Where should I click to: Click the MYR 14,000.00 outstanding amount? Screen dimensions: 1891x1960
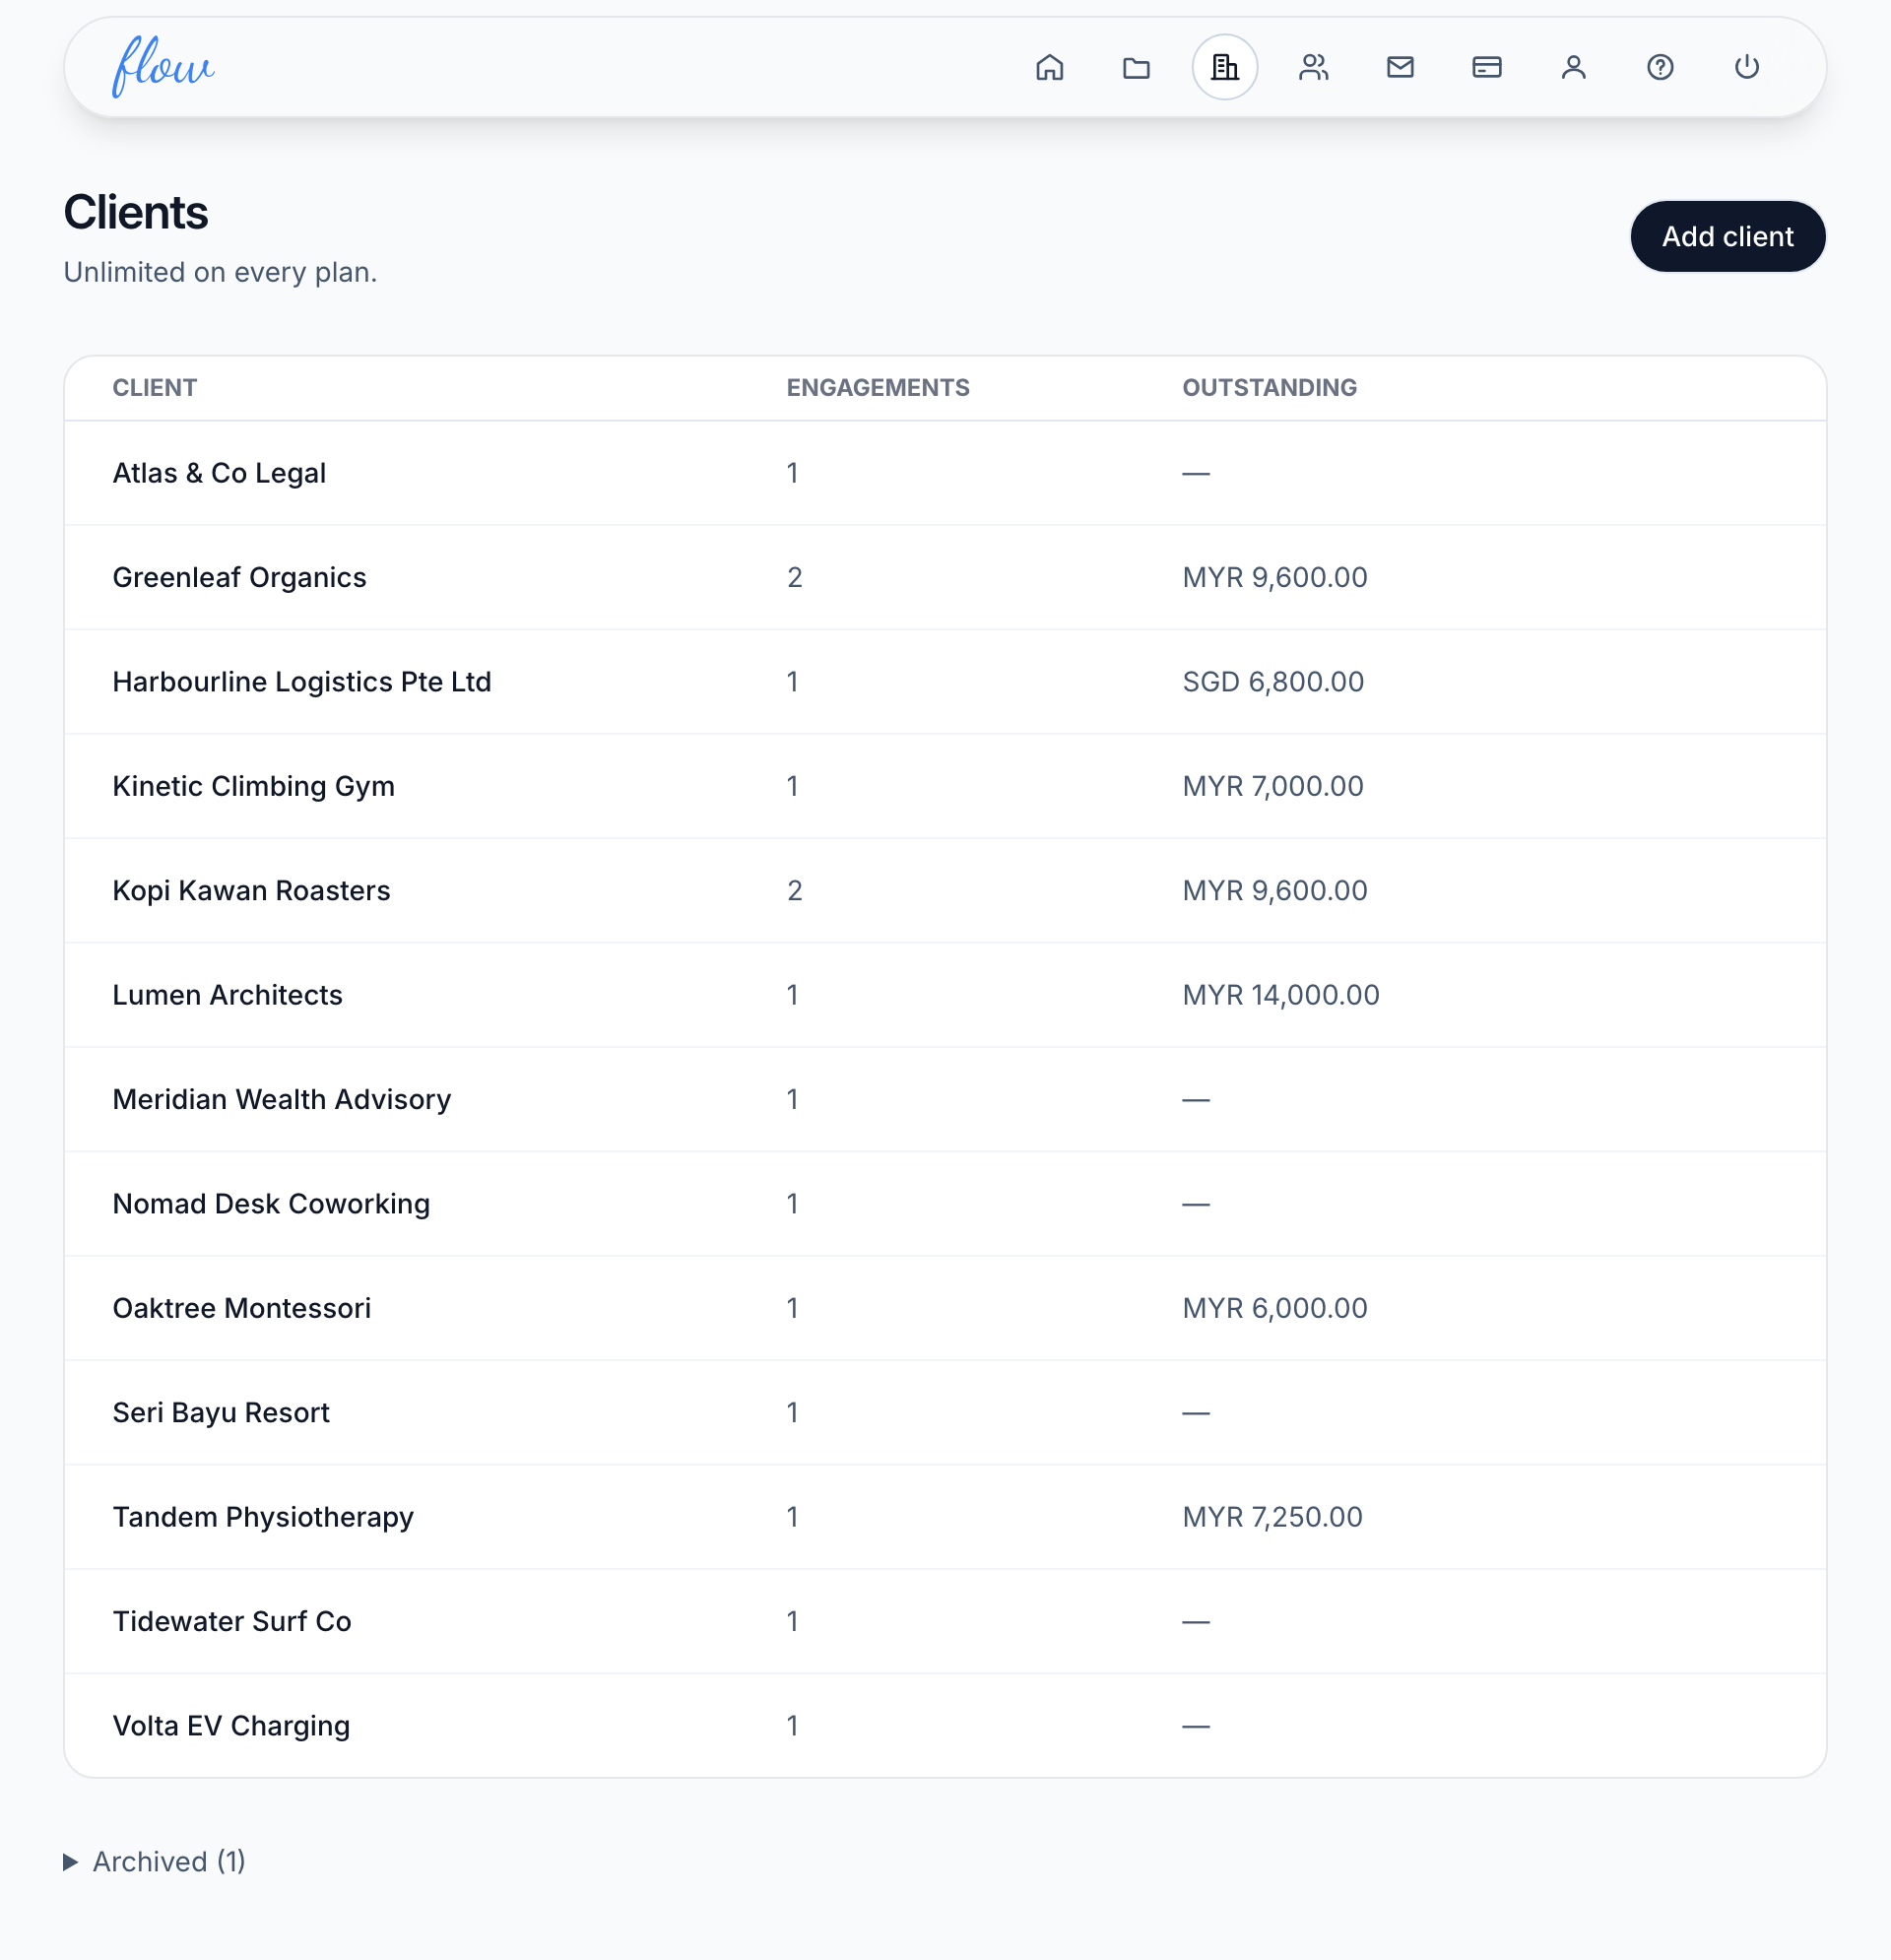pos(1281,995)
